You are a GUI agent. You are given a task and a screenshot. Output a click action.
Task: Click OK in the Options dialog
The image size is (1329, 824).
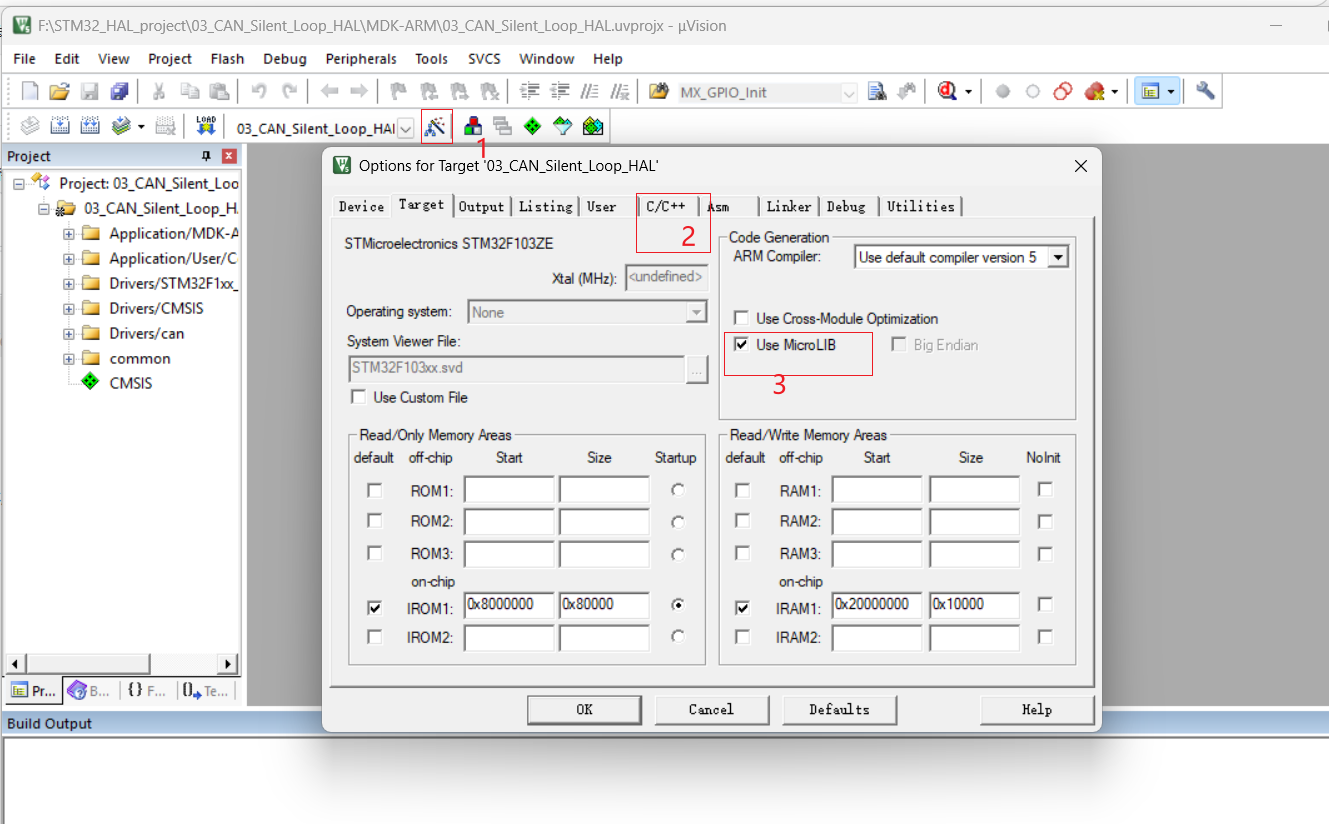[584, 709]
